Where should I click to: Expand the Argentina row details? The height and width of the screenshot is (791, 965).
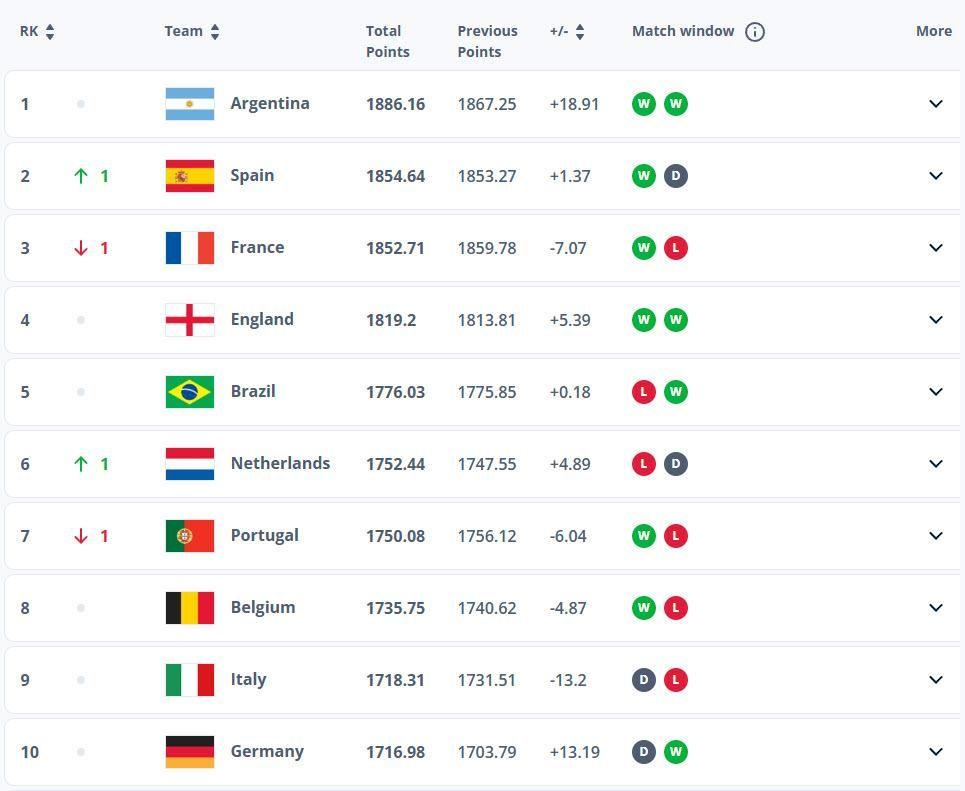tap(936, 104)
